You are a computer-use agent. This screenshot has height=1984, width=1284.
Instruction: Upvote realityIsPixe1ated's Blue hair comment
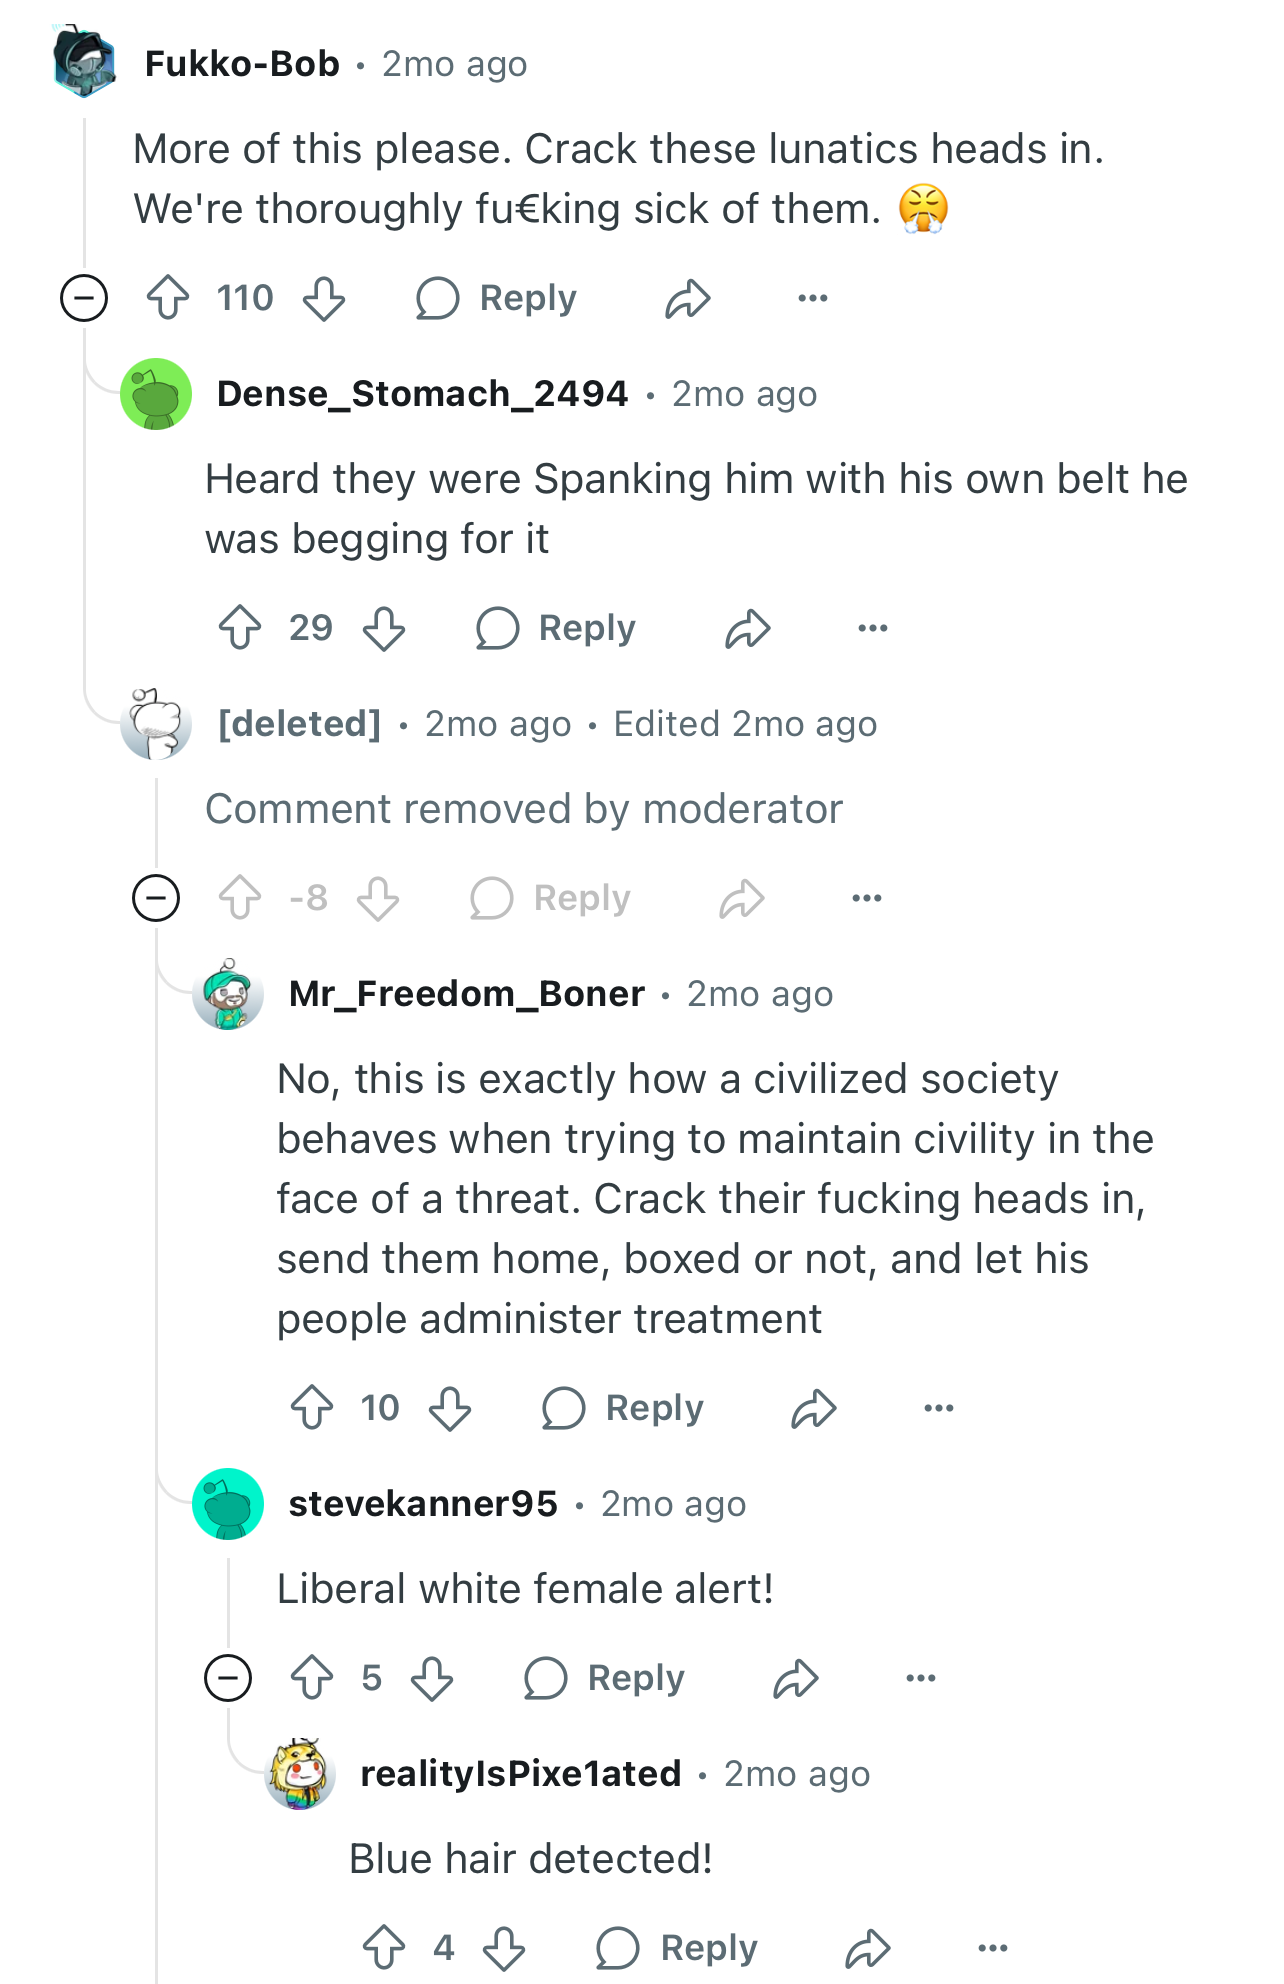click(x=384, y=1948)
